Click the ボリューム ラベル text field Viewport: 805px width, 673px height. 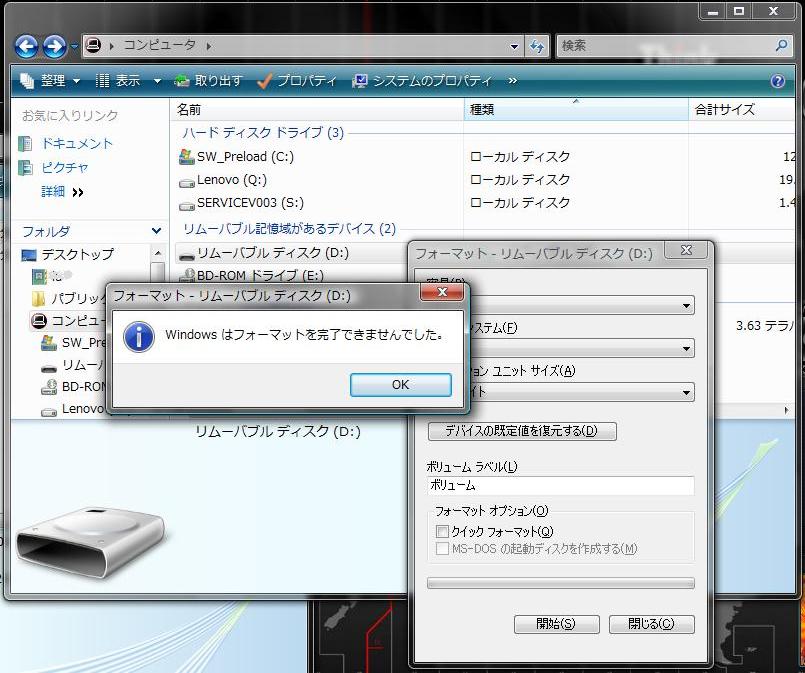tap(561, 485)
